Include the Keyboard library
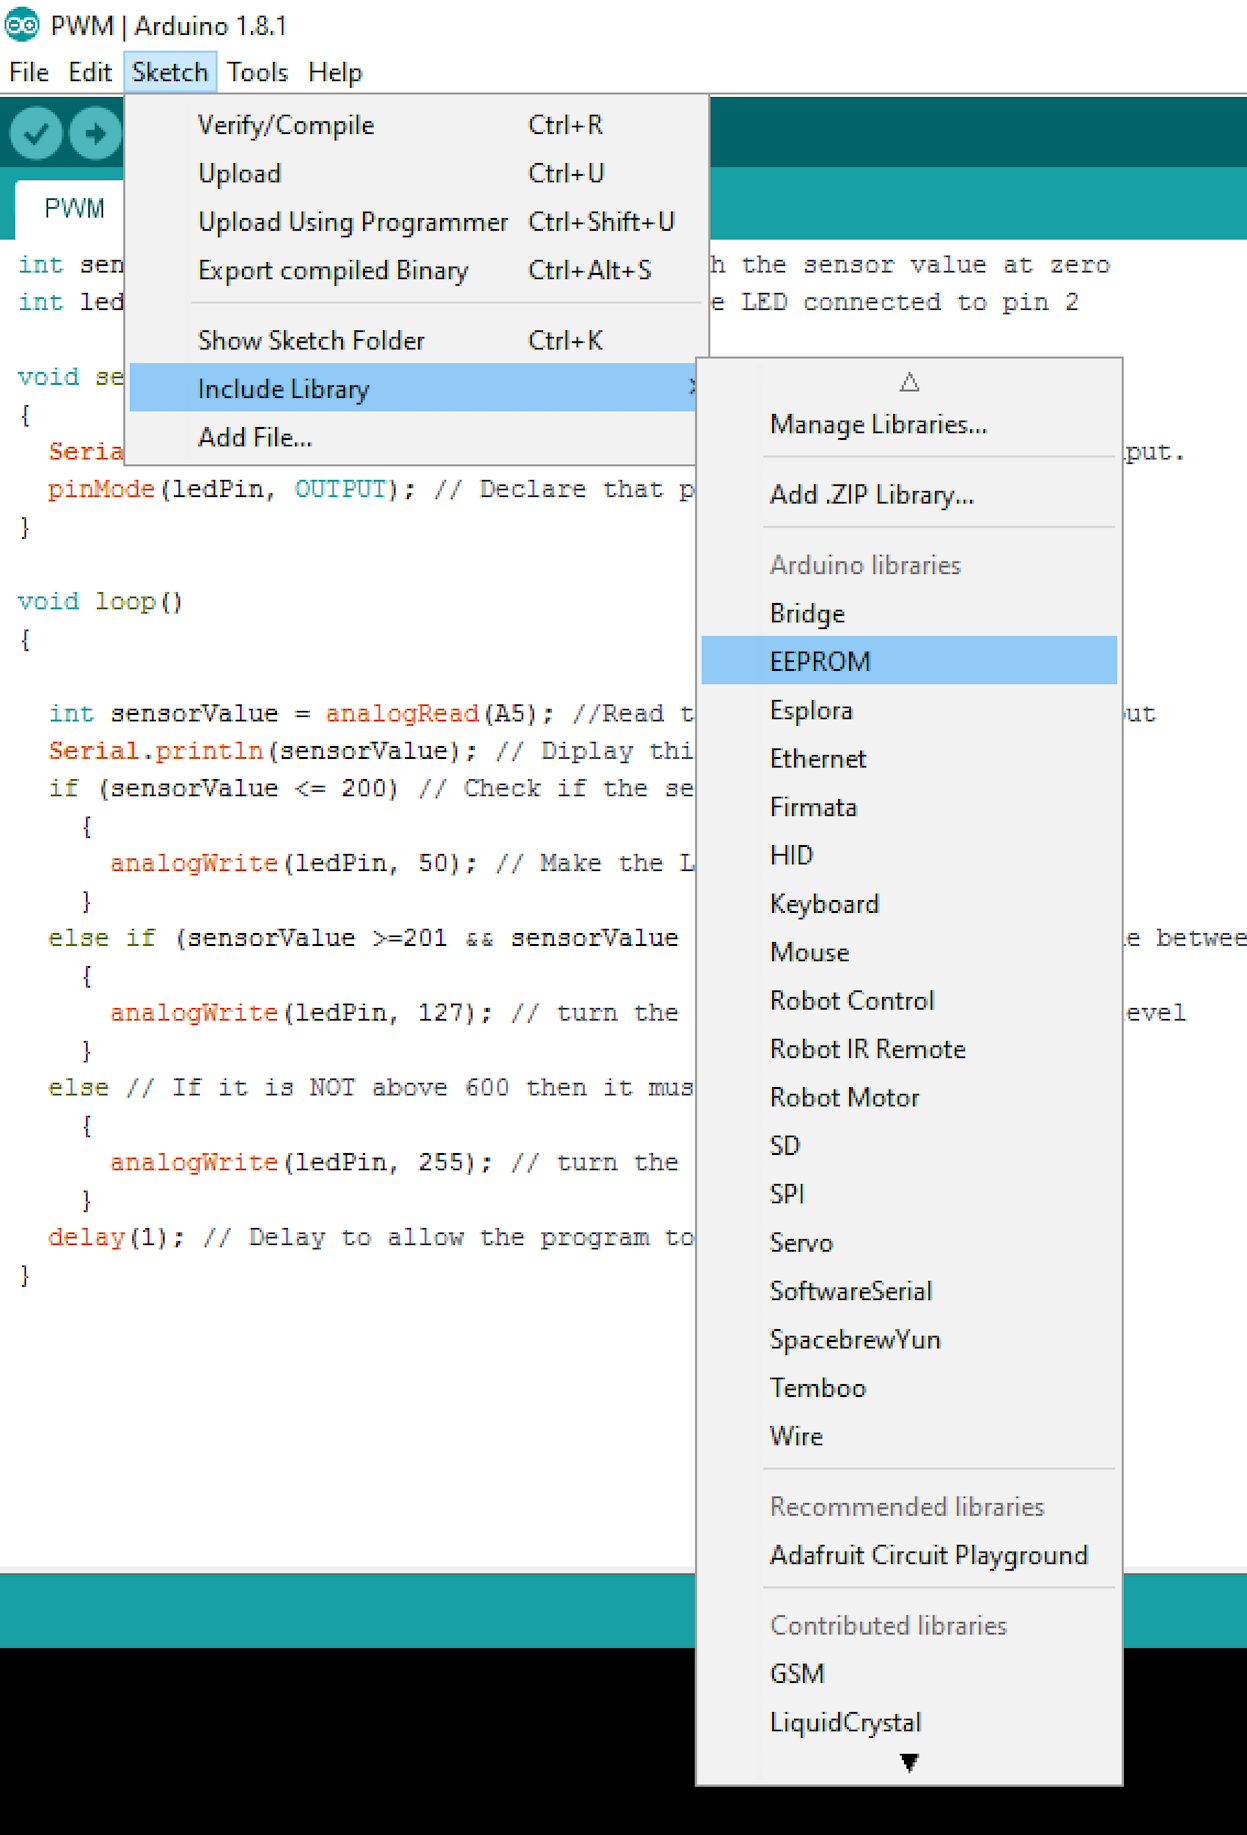This screenshot has width=1247, height=1835. [x=909, y=904]
